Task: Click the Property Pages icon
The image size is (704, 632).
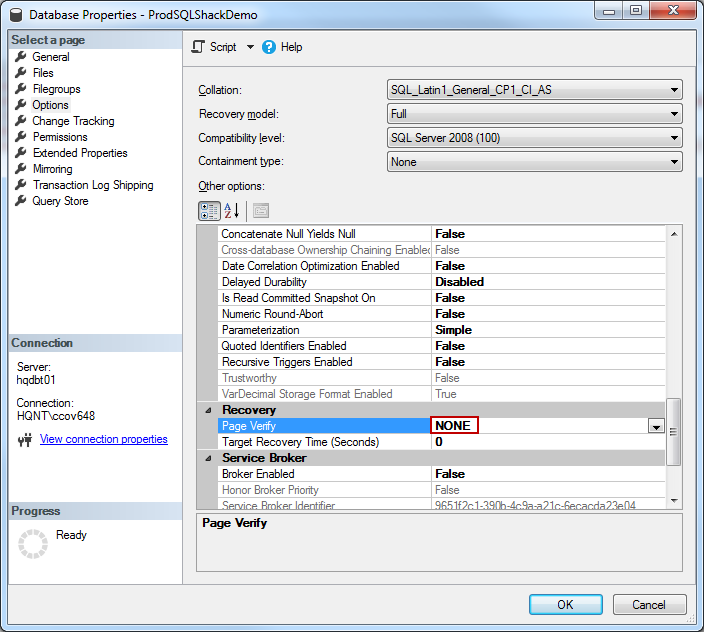Action: [x=260, y=210]
